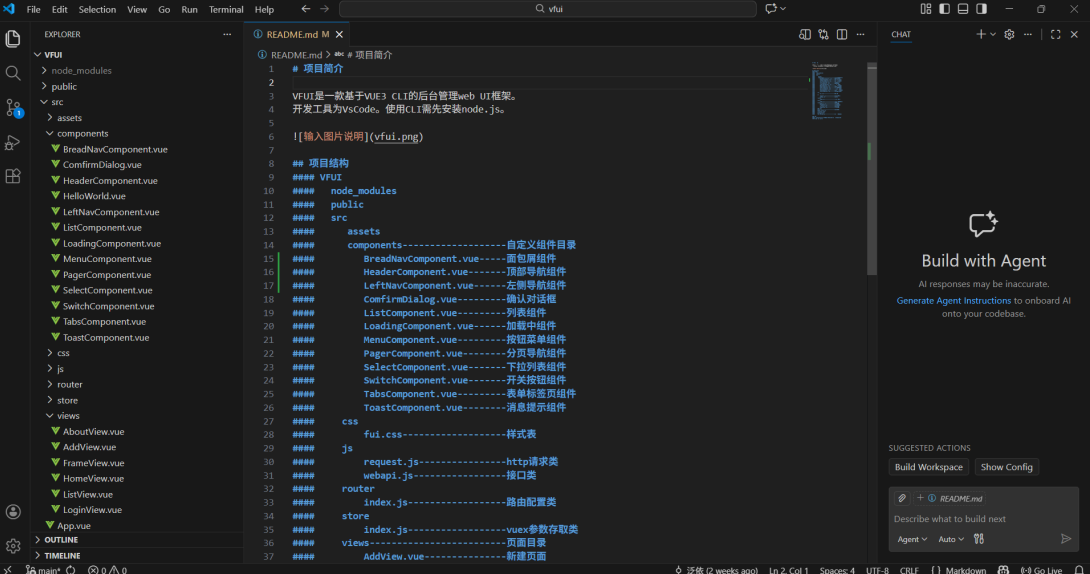Open Accounts icon in activity bar
Viewport: 1090px width, 574px height.
tap(13, 512)
